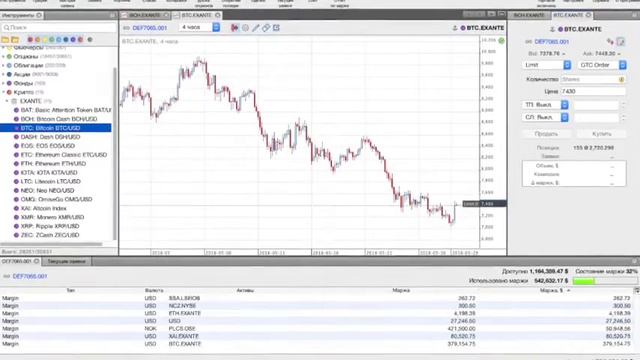The height and width of the screenshot is (360, 640).
Task: Click the Продать sell button
Action: 546,134
